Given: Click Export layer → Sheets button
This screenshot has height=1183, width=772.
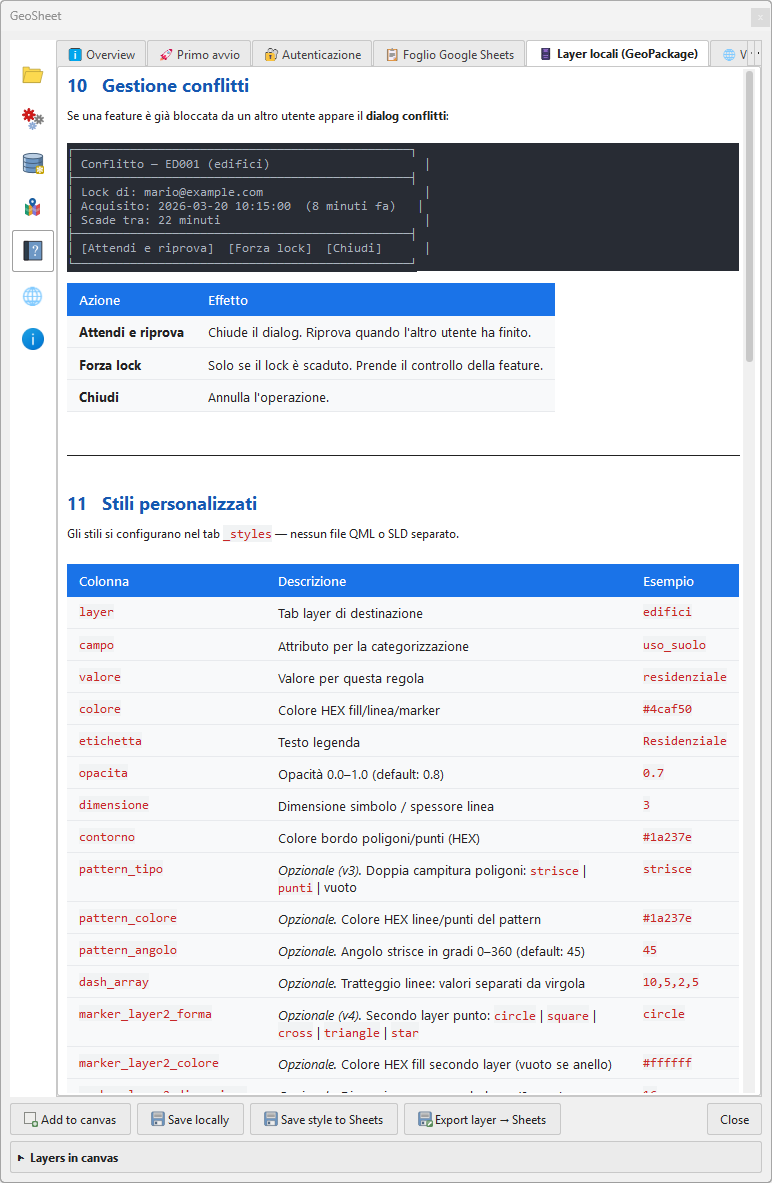Looking at the screenshot, I should pyautogui.click(x=482, y=1120).
